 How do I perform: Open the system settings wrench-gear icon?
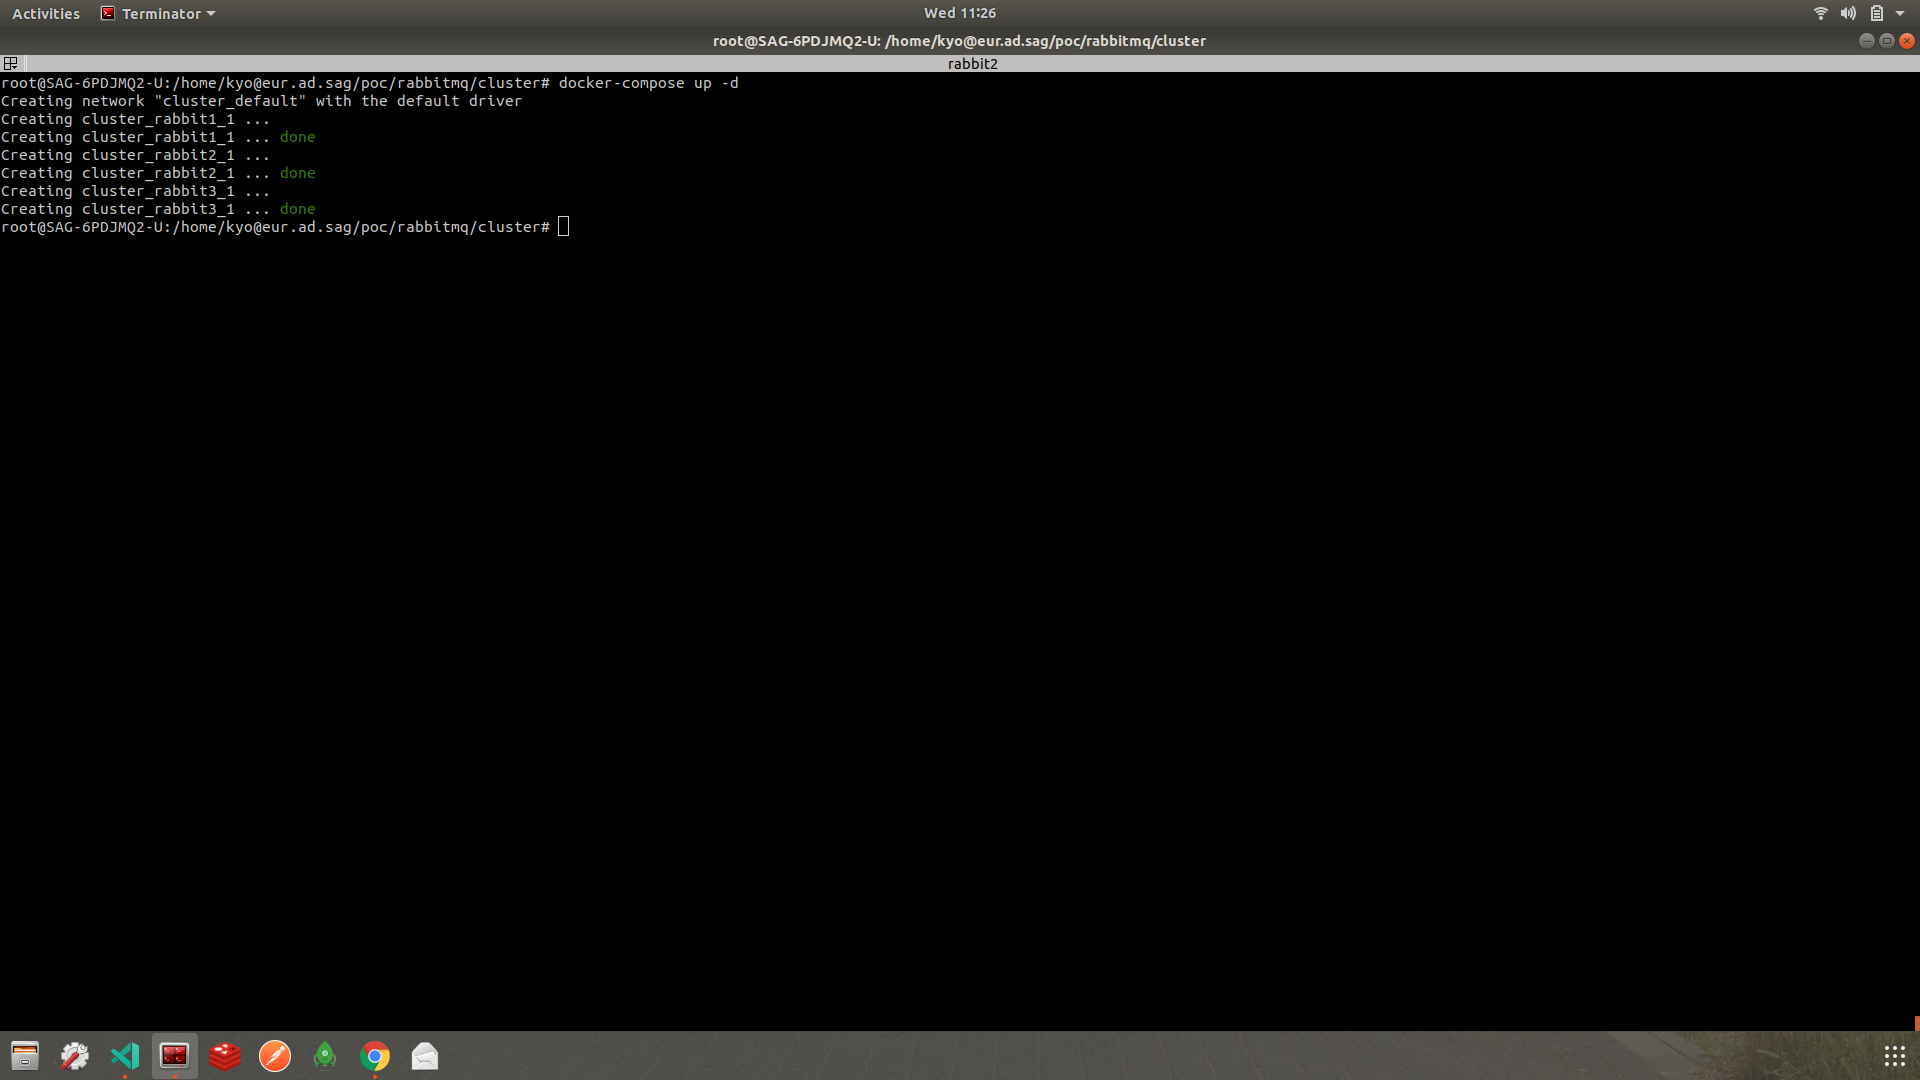75,1056
